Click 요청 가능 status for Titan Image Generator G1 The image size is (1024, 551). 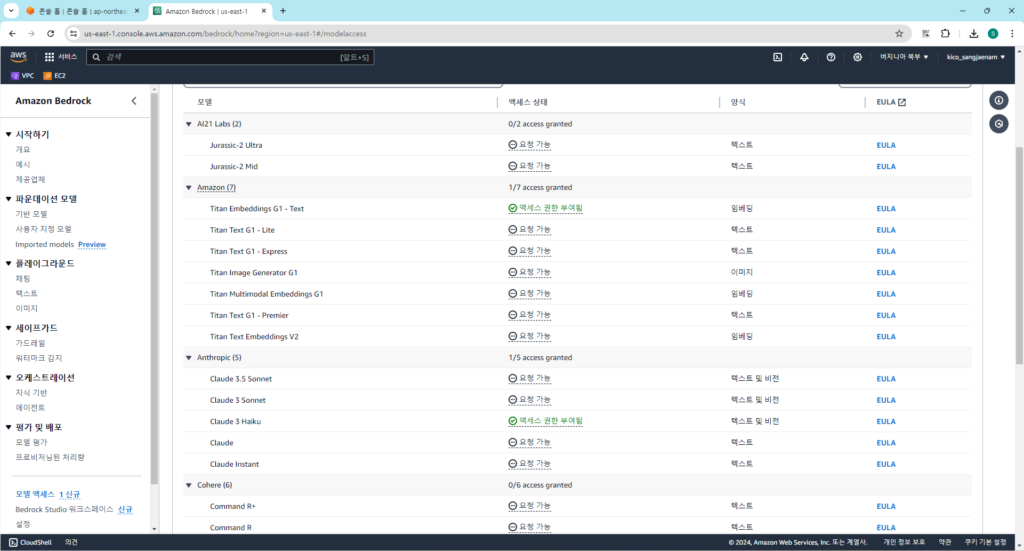point(529,272)
